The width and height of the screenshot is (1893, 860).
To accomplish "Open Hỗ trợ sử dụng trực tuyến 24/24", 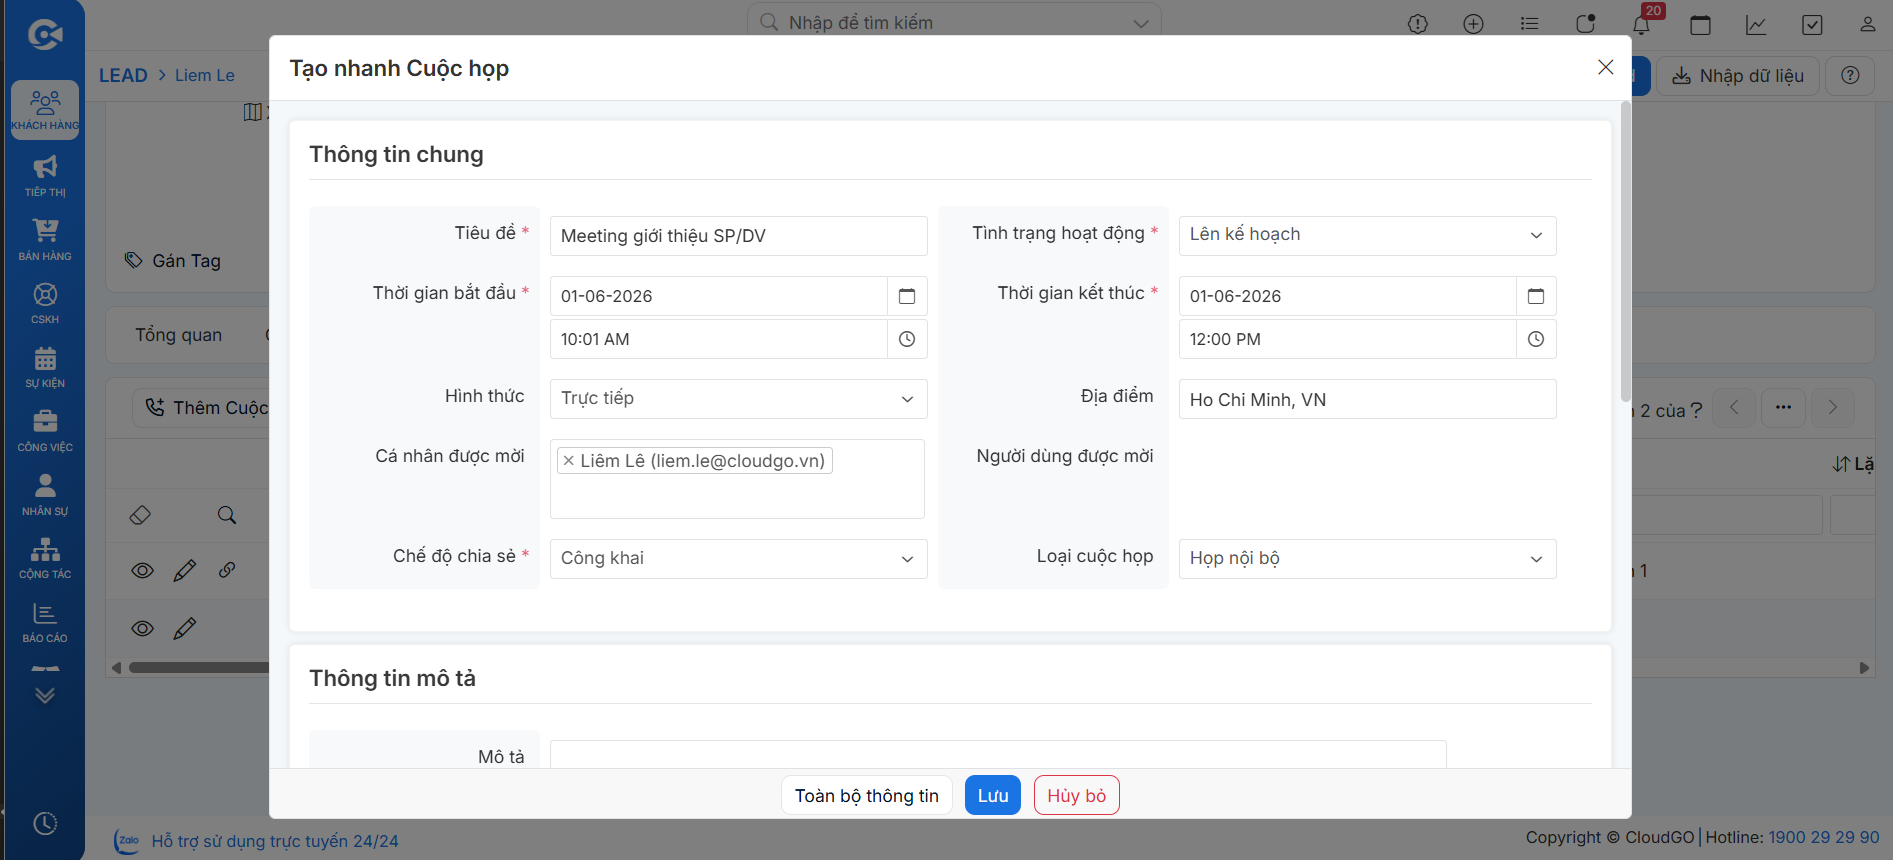I will [274, 841].
